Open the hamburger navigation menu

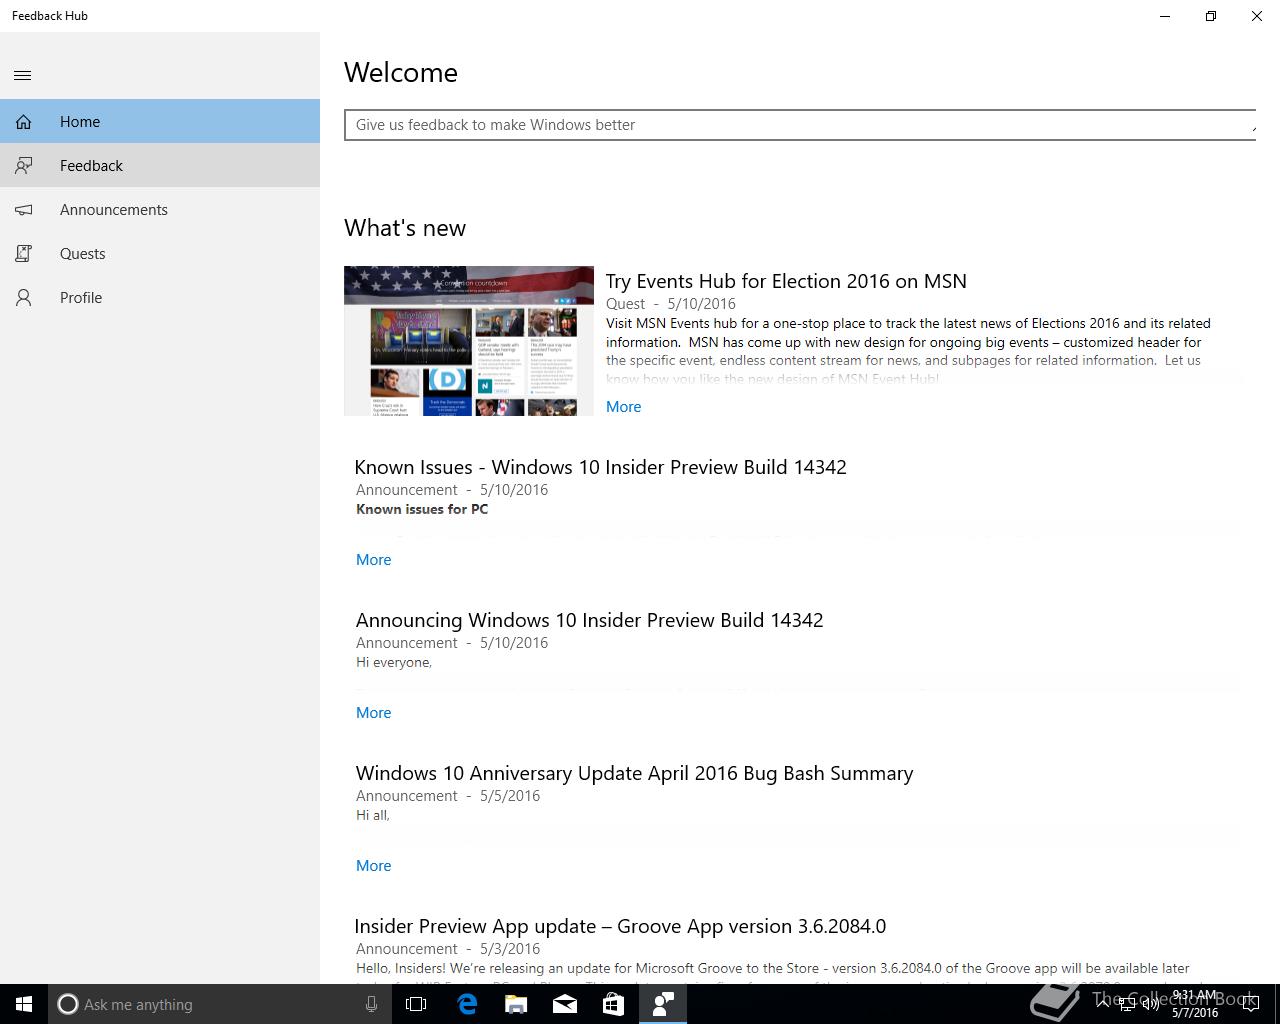23,75
